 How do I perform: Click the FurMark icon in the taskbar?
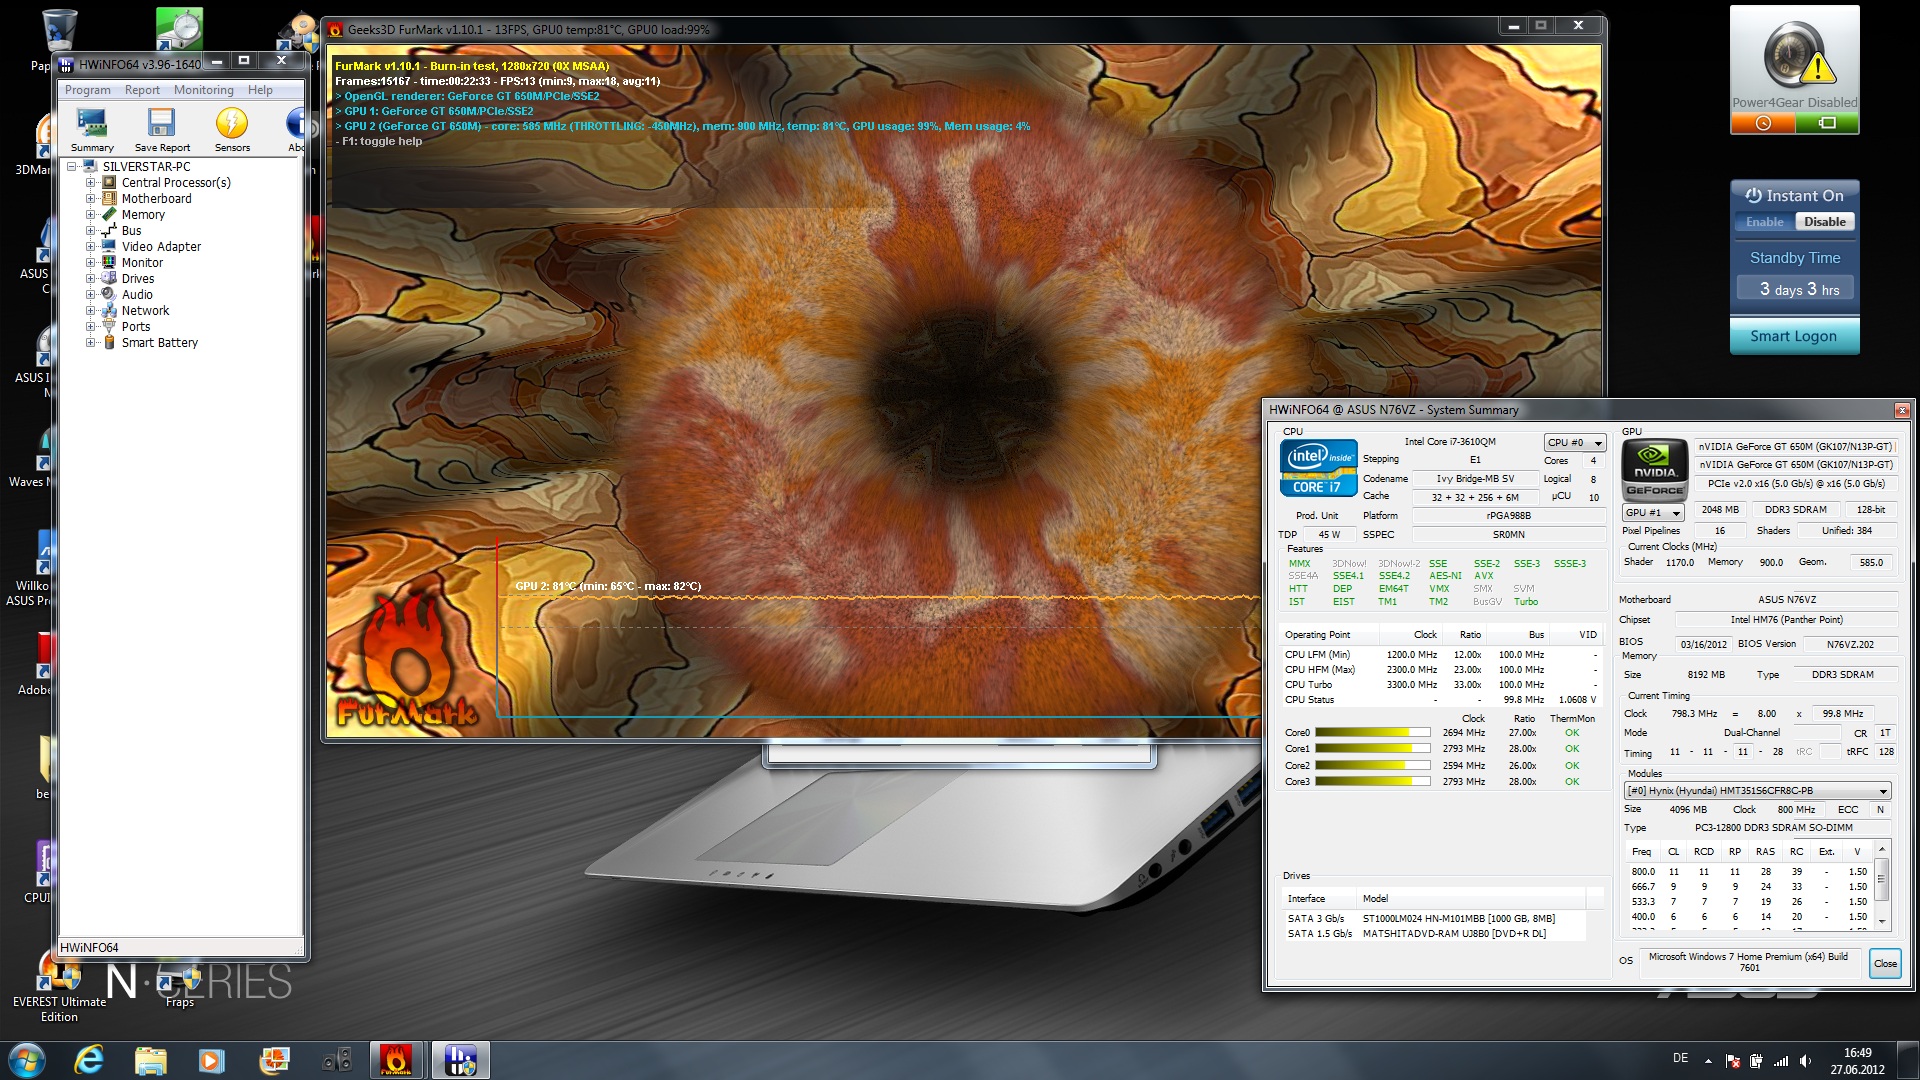[396, 1060]
